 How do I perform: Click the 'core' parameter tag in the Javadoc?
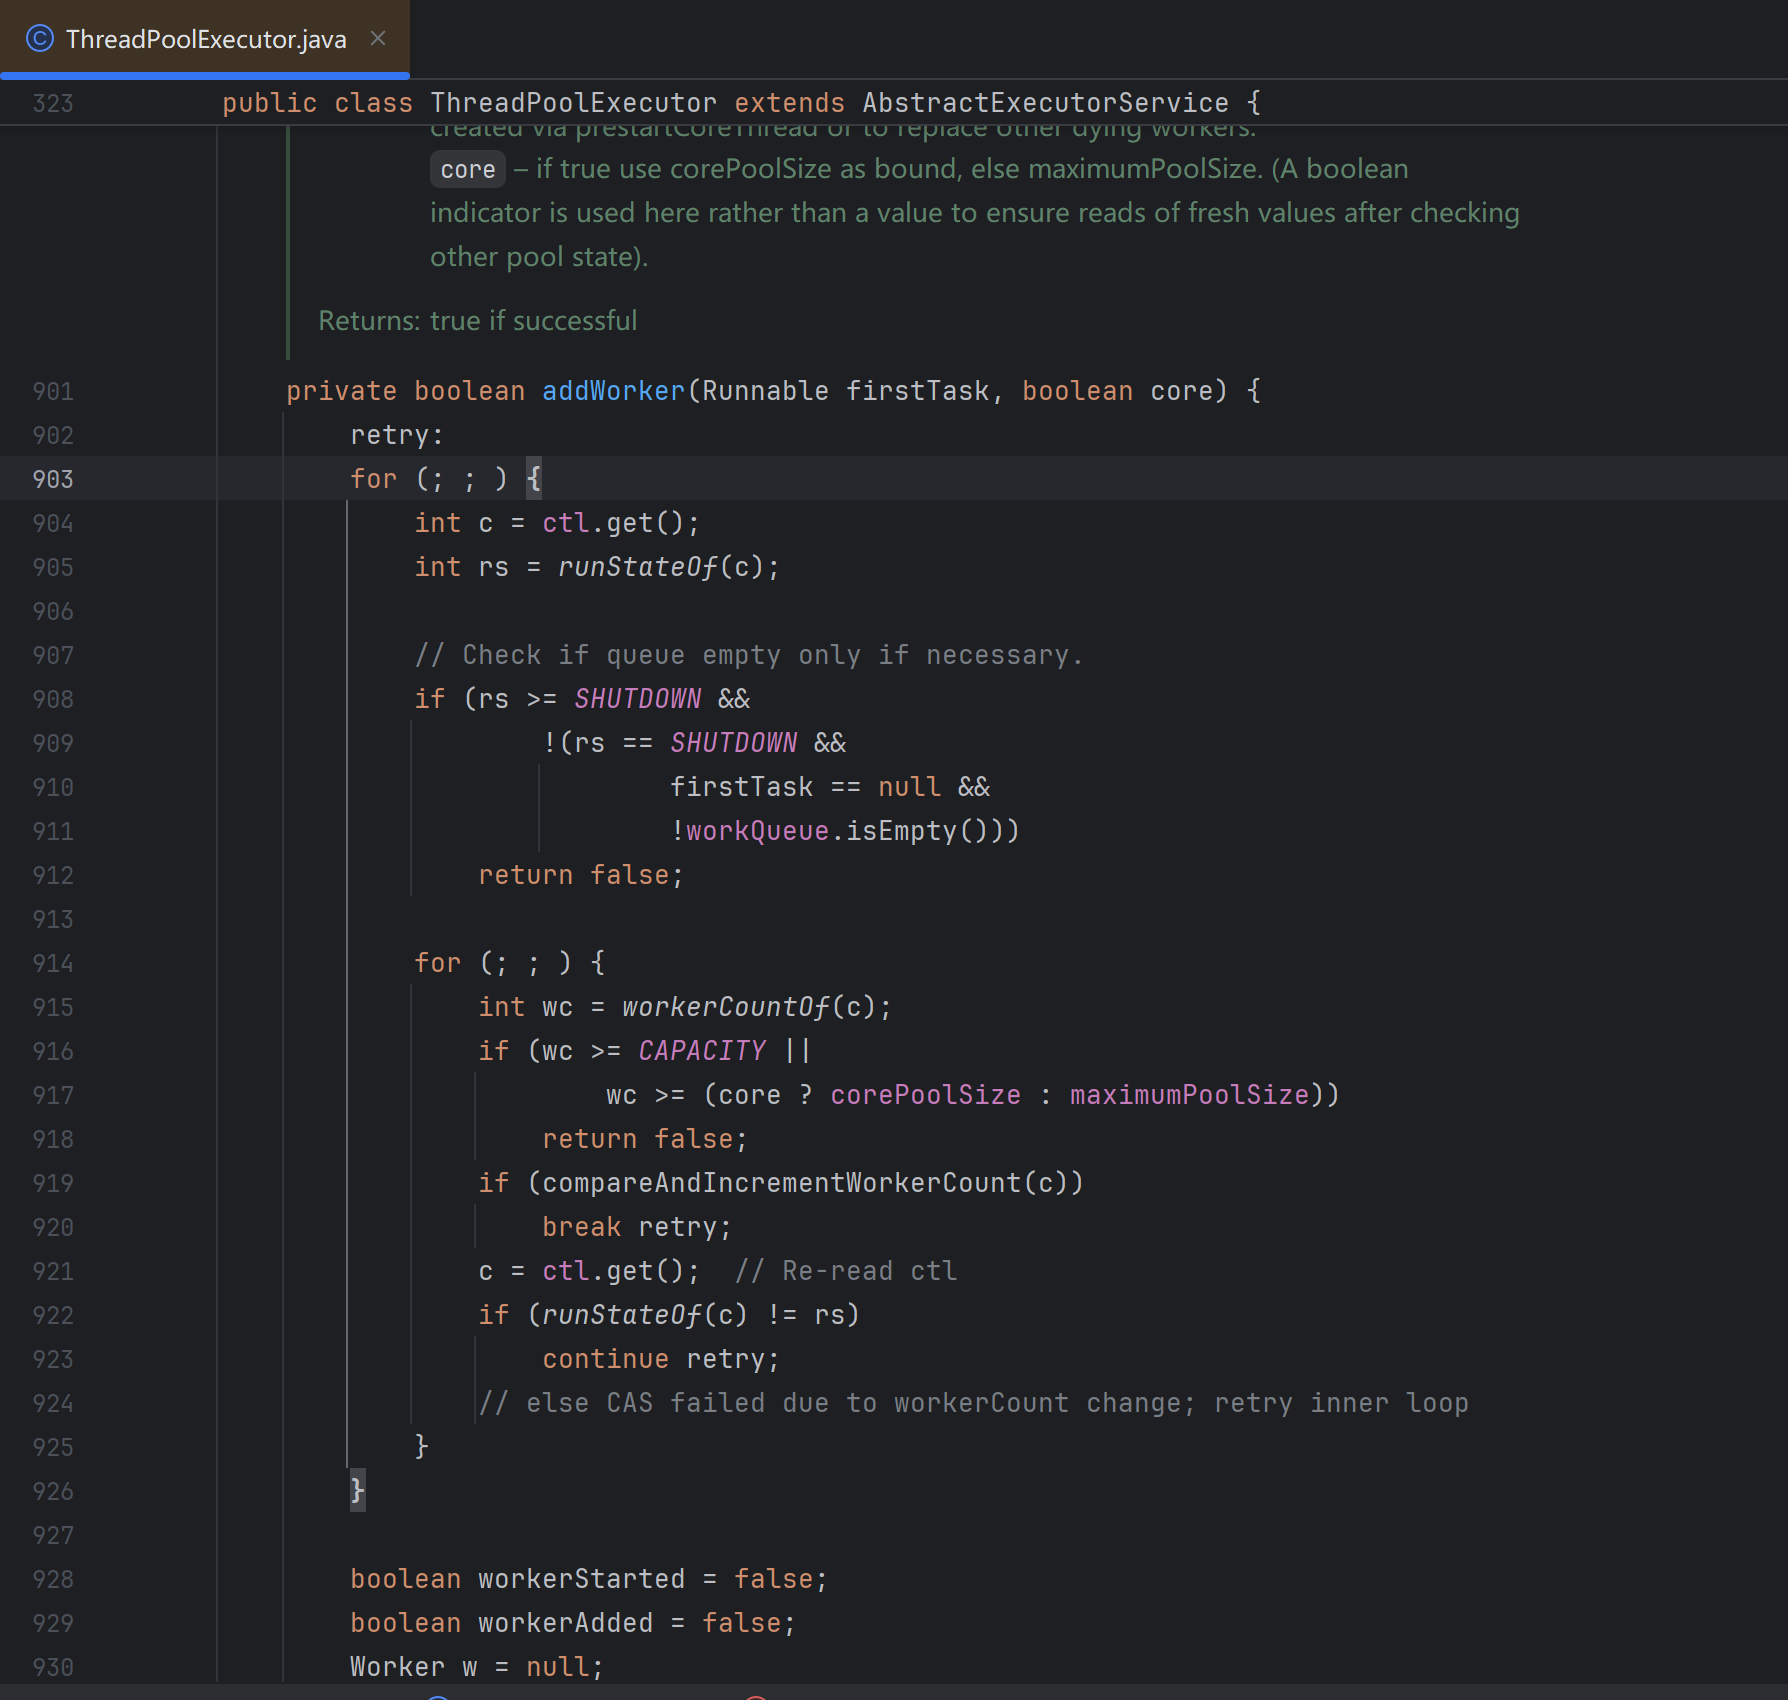(x=468, y=169)
